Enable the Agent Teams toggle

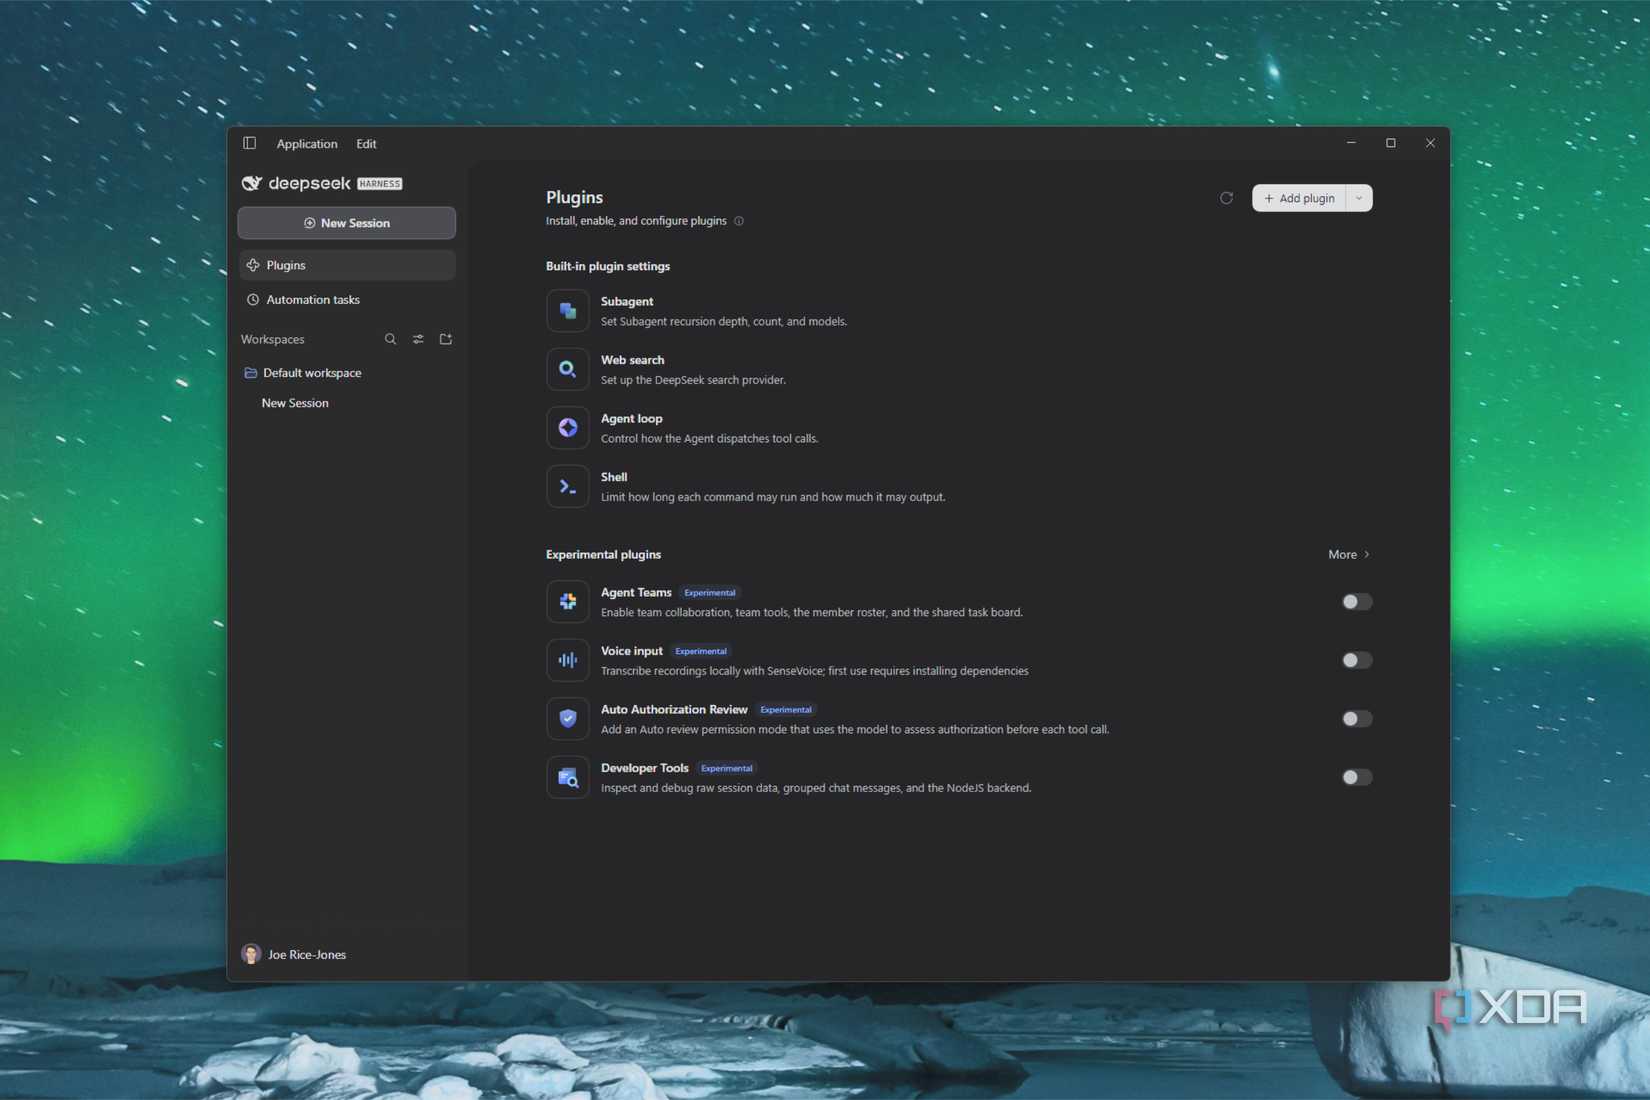pyautogui.click(x=1356, y=601)
